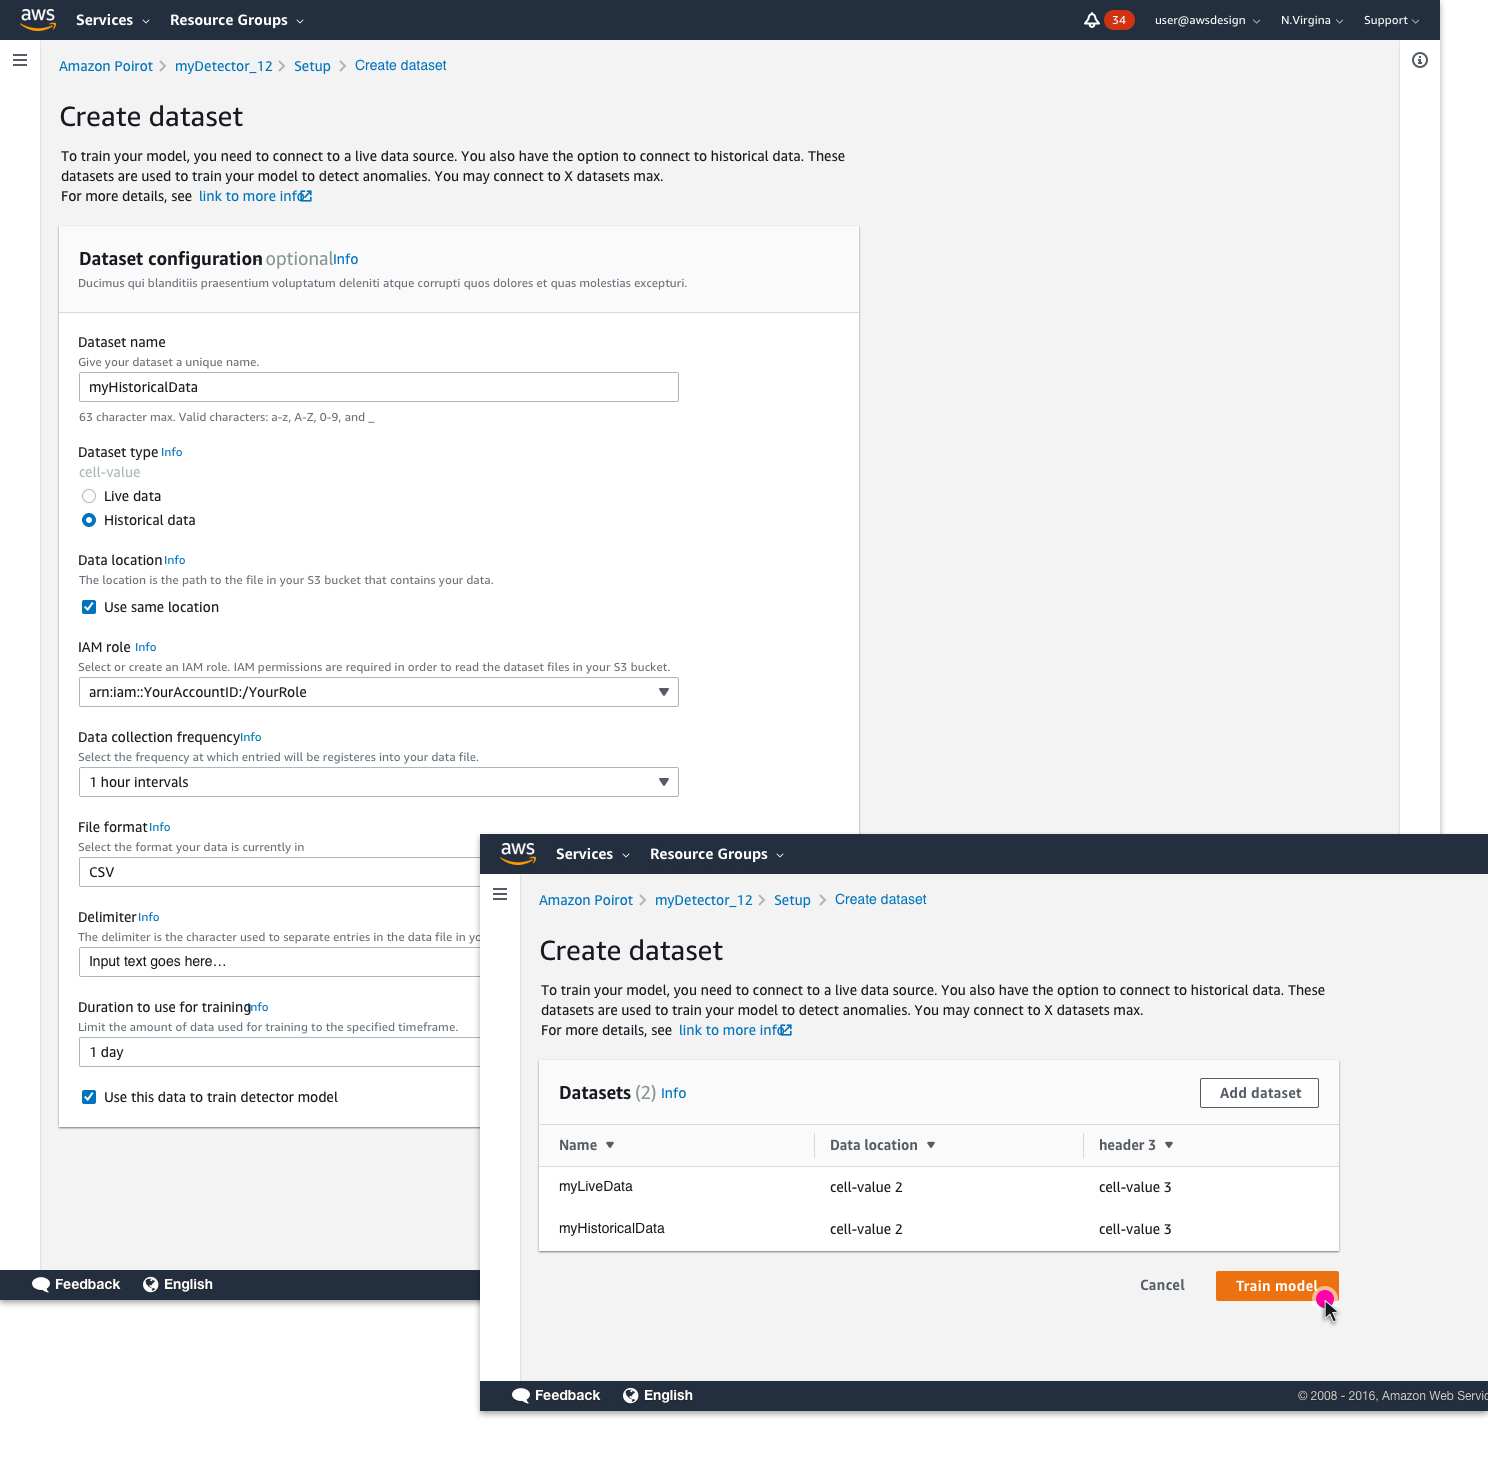This screenshot has height=1459, width=1488.
Task: Expand Resource Groups menu in front window
Action: (717, 854)
